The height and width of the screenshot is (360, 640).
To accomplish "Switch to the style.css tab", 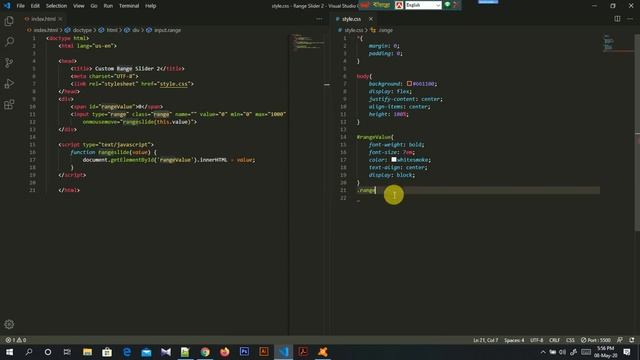I will pos(351,19).
